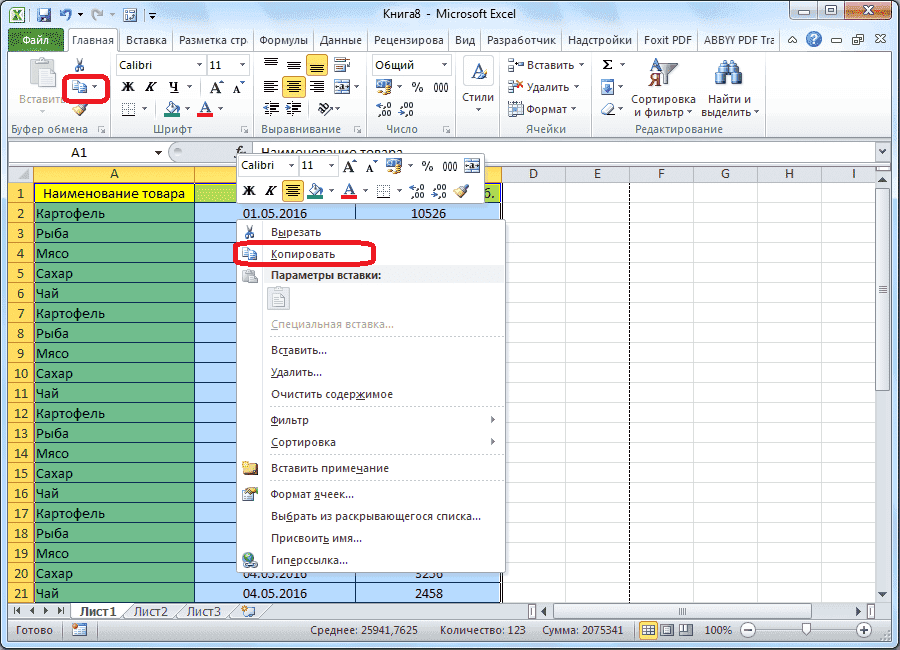
Task: Select Копировать from the context menu
Action: pos(305,253)
